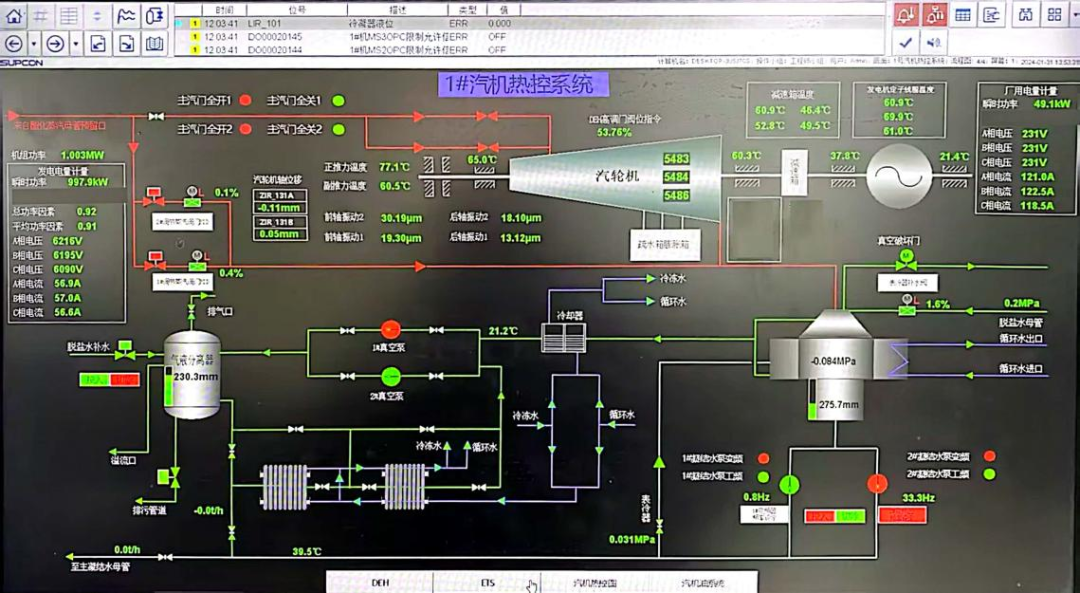The width and height of the screenshot is (1080, 593).
Task: Expand the back-arrow history dropdown
Action: tap(34, 44)
